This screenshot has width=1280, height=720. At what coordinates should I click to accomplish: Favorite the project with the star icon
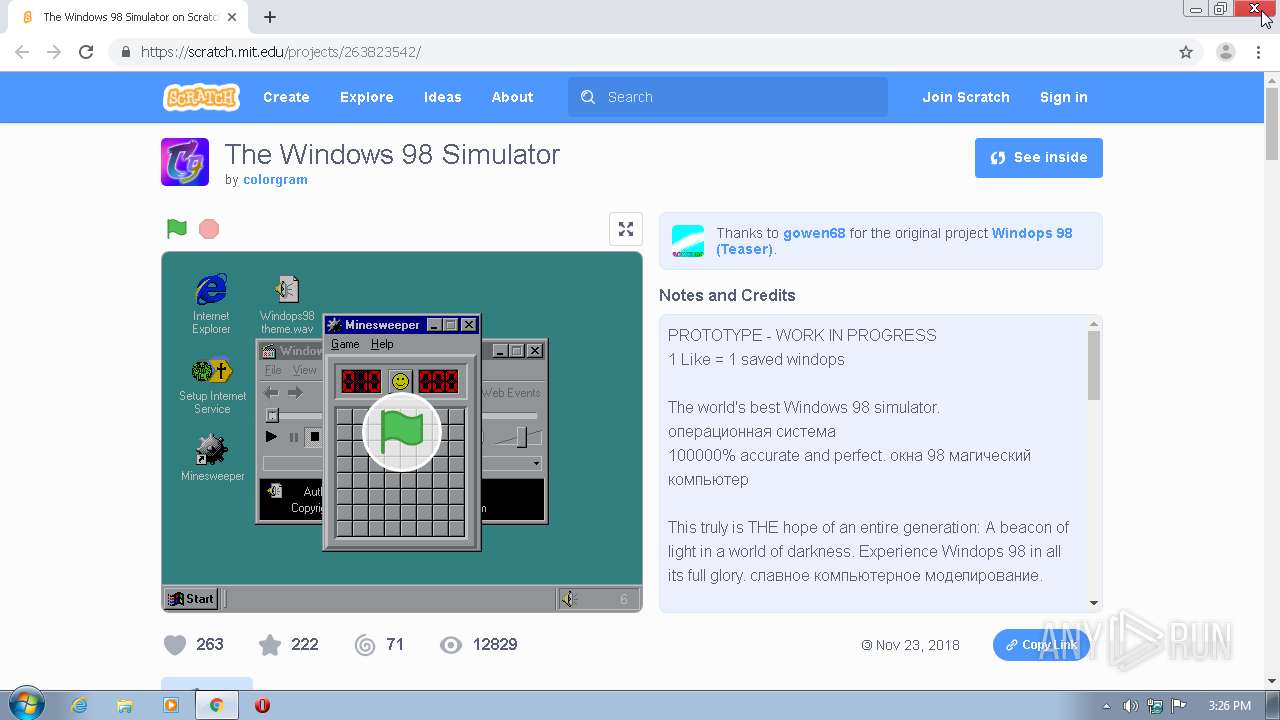pyautogui.click(x=270, y=645)
